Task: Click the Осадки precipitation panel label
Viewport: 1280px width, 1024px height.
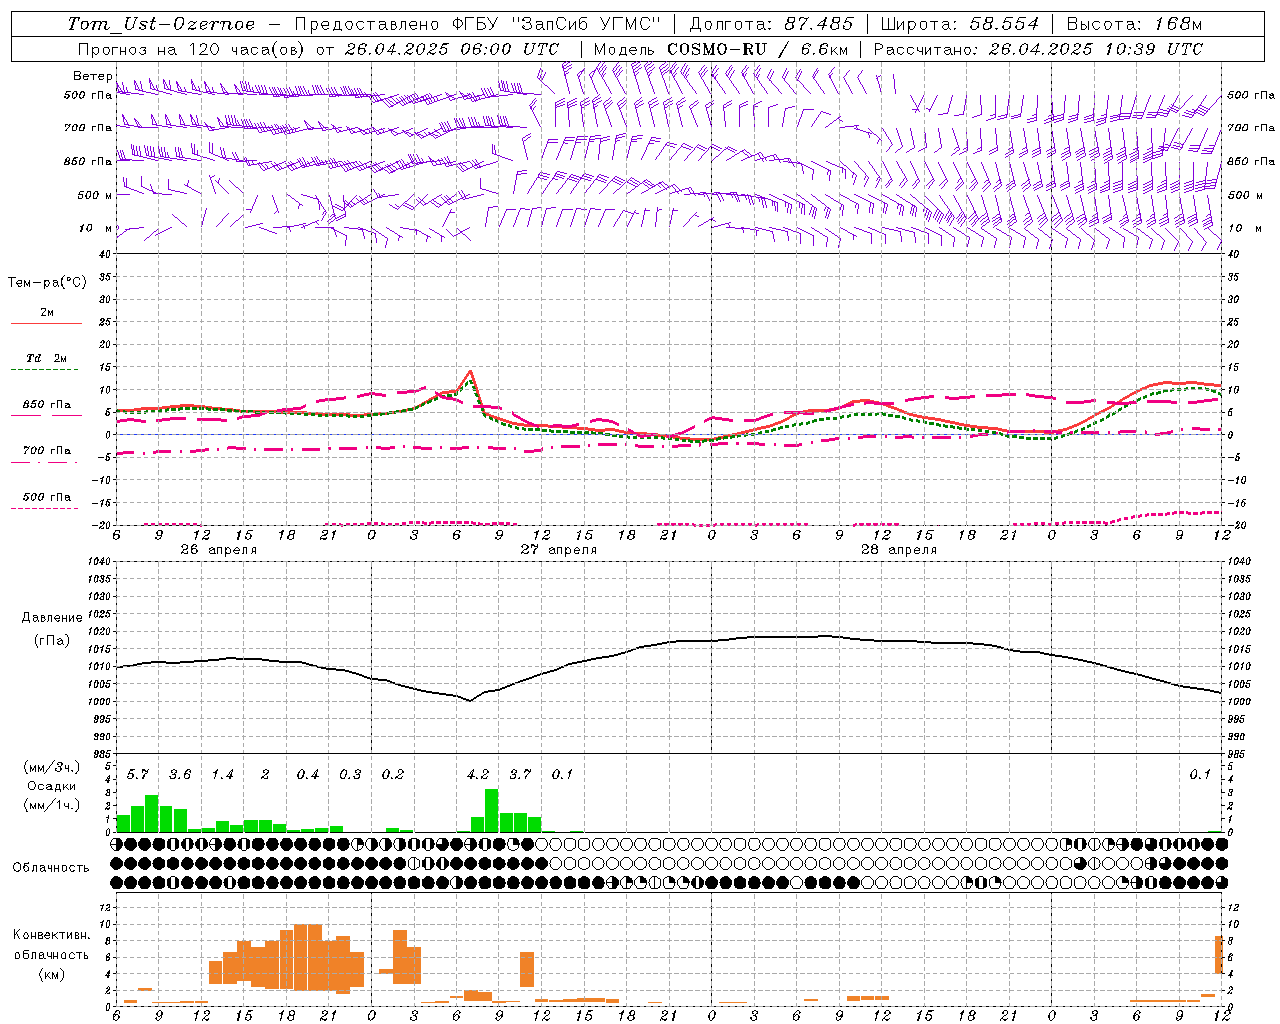Action: (x=52, y=786)
